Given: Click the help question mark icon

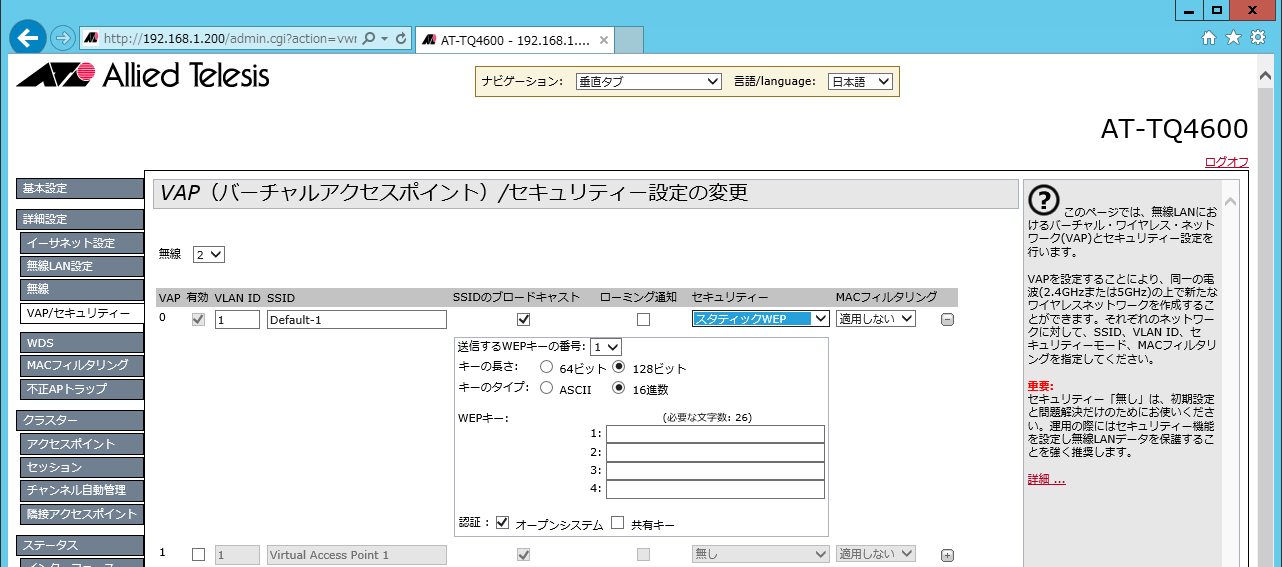Looking at the screenshot, I should (1043, 200).
